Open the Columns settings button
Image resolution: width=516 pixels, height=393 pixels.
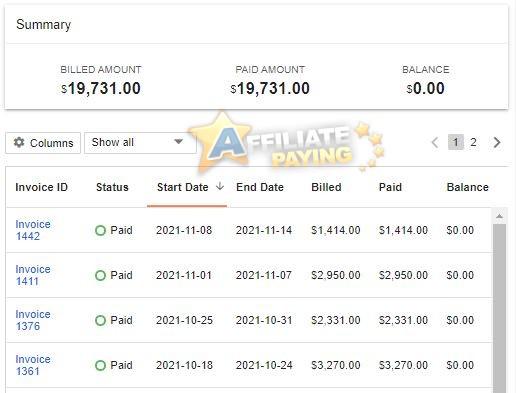[43, 143]
